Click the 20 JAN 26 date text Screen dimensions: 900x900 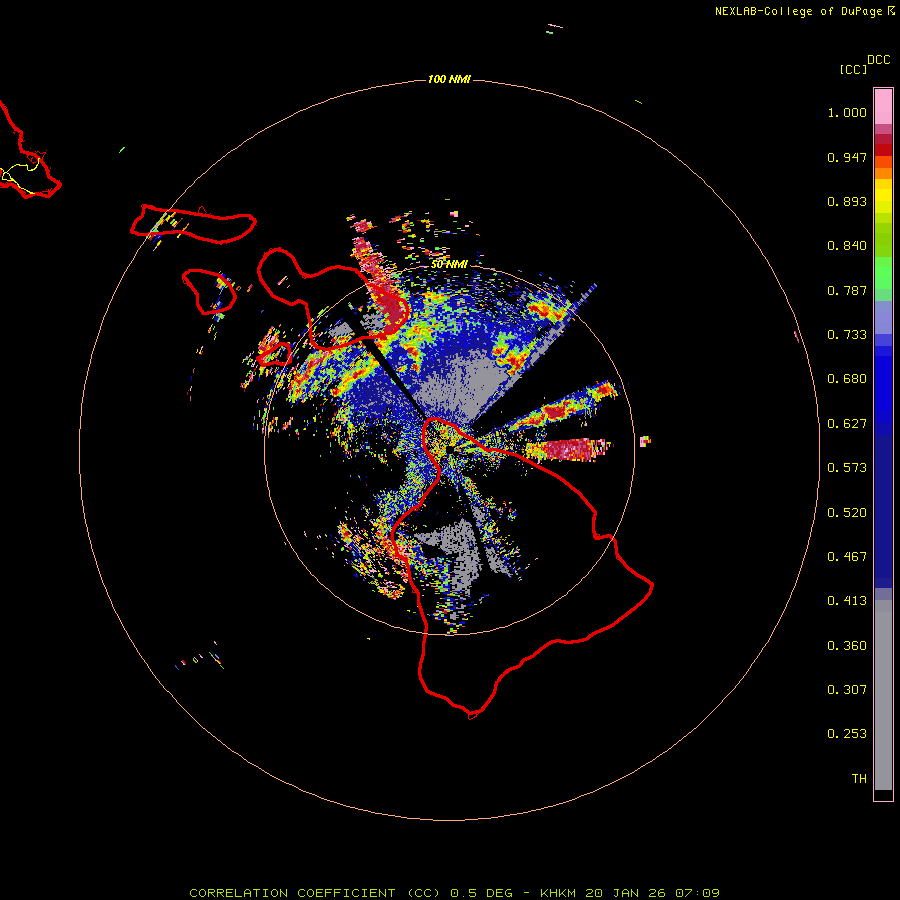click(625, 893)
